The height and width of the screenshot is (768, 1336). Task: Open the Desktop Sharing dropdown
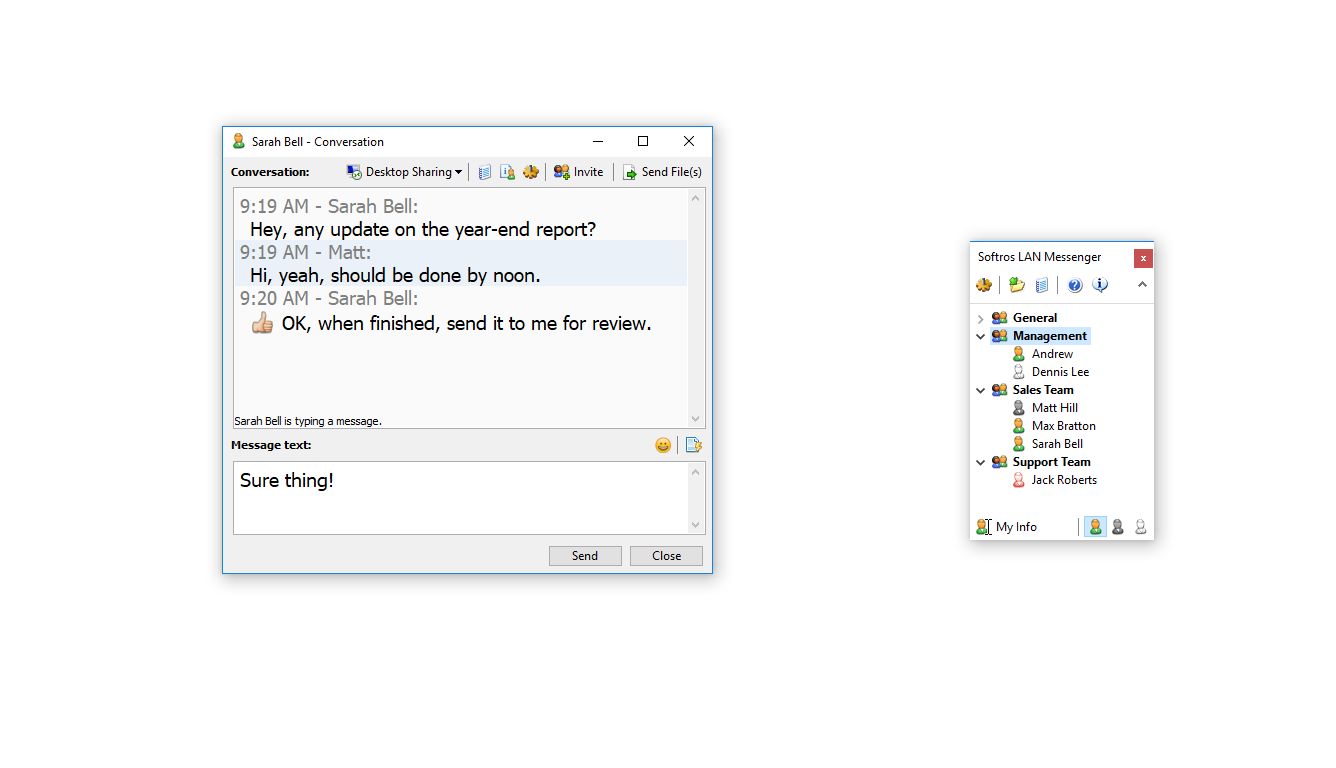404,171
